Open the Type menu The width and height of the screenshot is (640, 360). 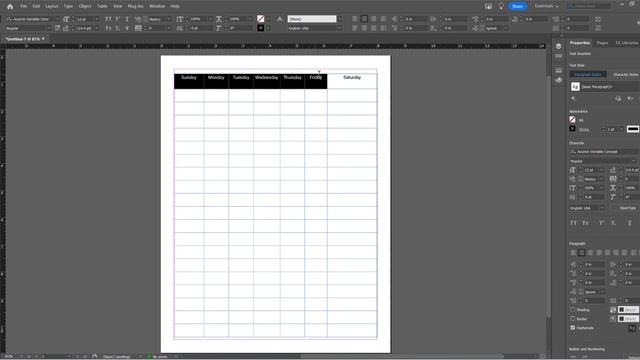click(x=68, y=7)
